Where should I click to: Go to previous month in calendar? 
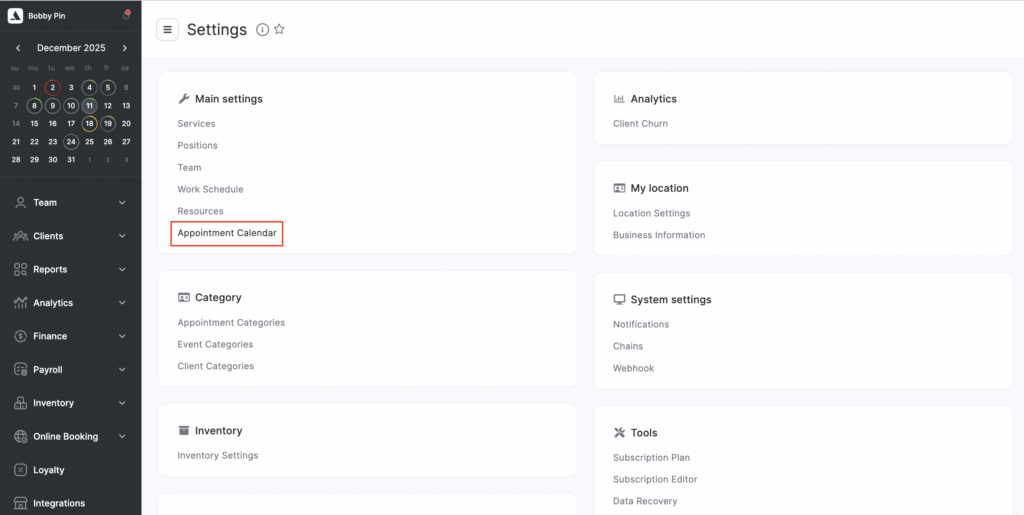tap(18, 48)
